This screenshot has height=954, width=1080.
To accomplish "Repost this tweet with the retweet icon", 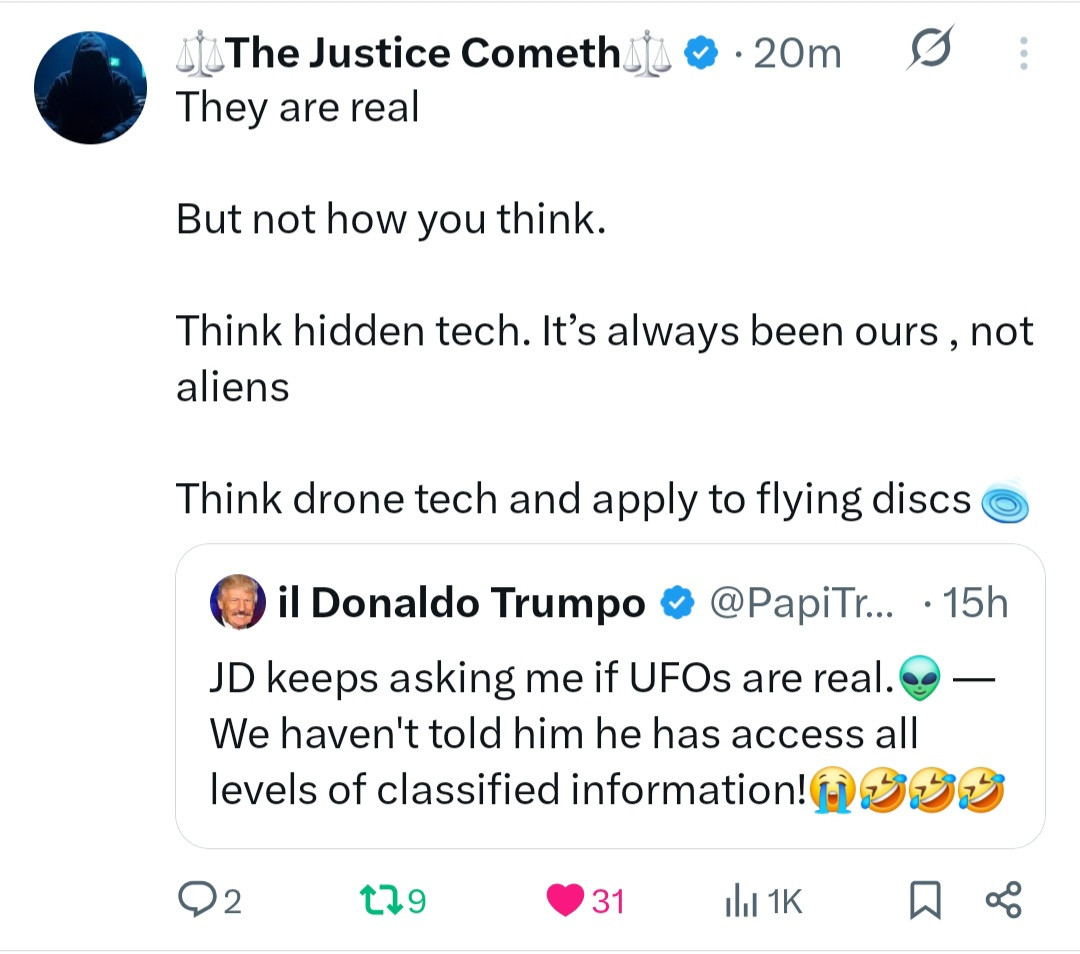I will (x=376, y=901).
